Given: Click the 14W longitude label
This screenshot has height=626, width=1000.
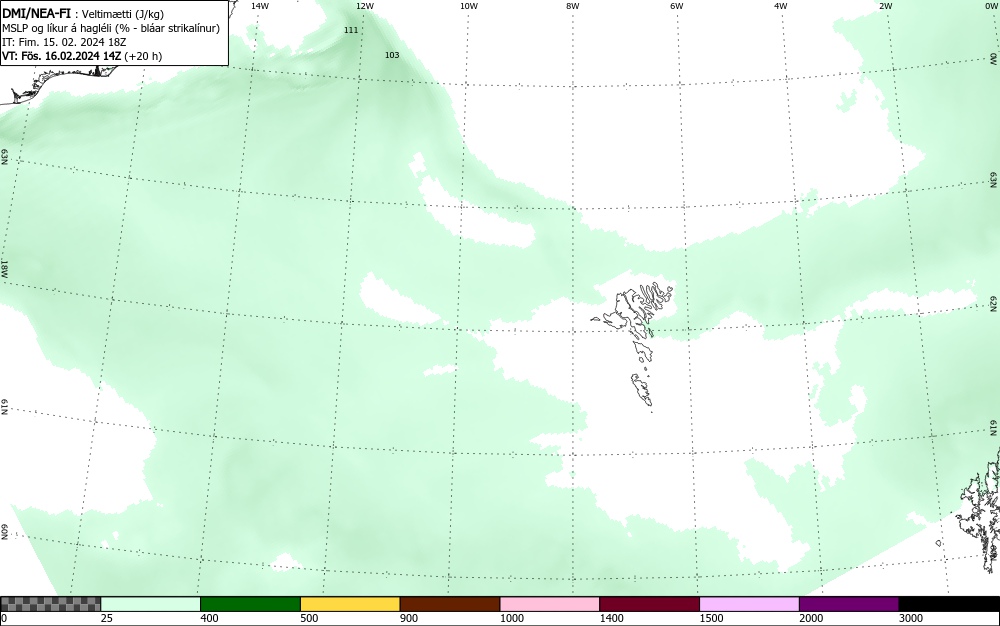Looking at the screenshot, I should pyautogui.click(x=260, y=6).
